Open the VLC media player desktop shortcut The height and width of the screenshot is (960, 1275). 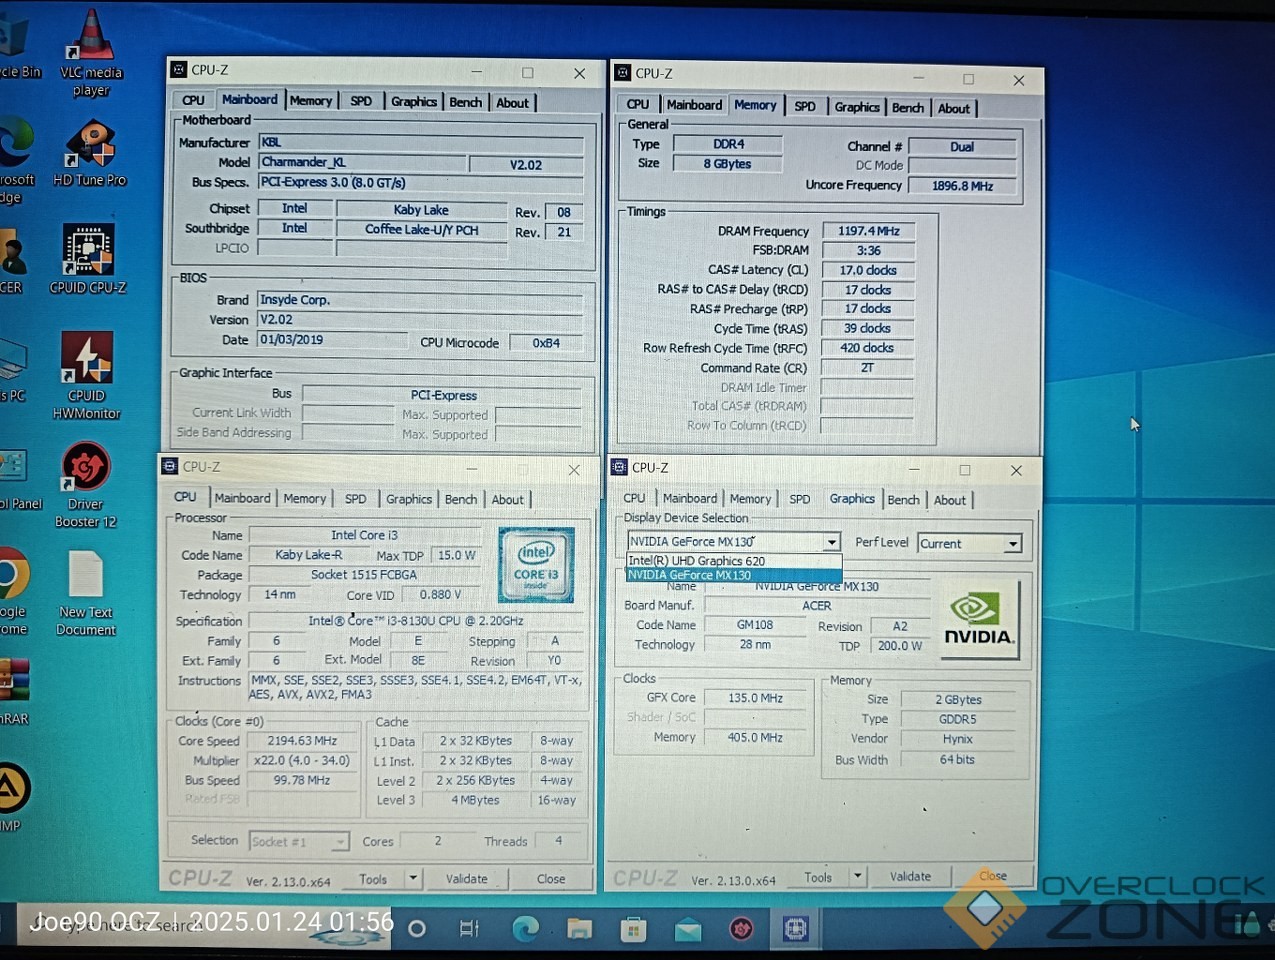click(91, 52)
